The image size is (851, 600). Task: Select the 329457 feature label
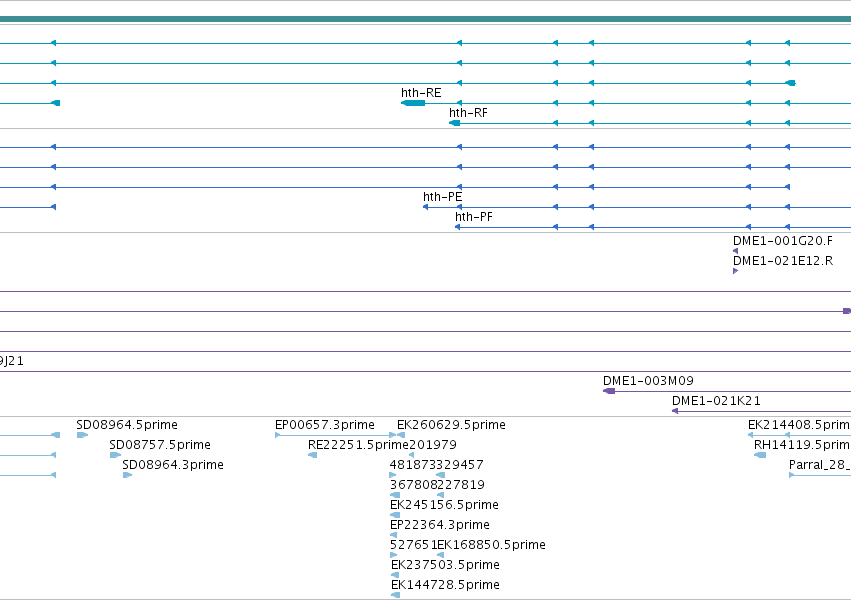click(460, 465)
